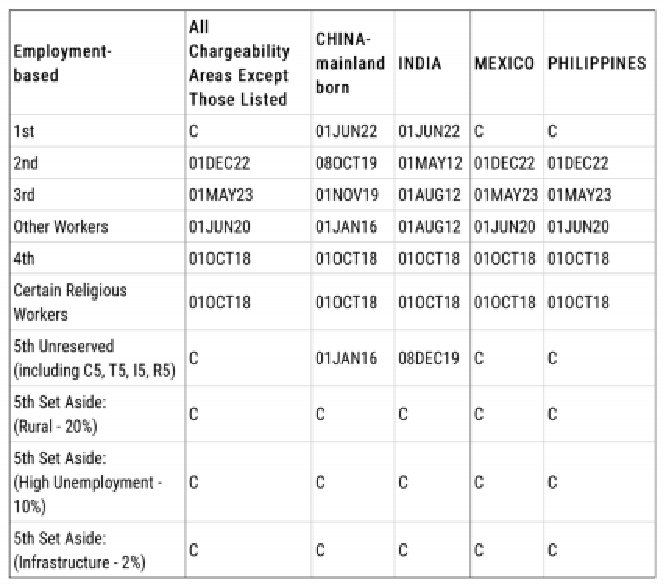Click the MEXICO column header
Screen dimensions: 667x588
504,62
